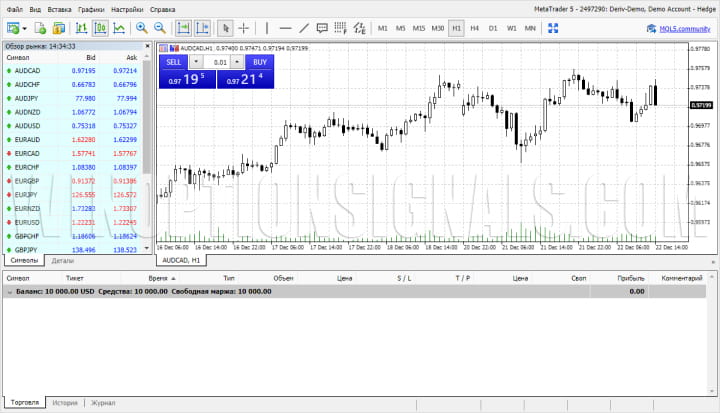The height and width of the screenshot is (413, 720).
Task: Zoom out on the chart
Action: 160,28
